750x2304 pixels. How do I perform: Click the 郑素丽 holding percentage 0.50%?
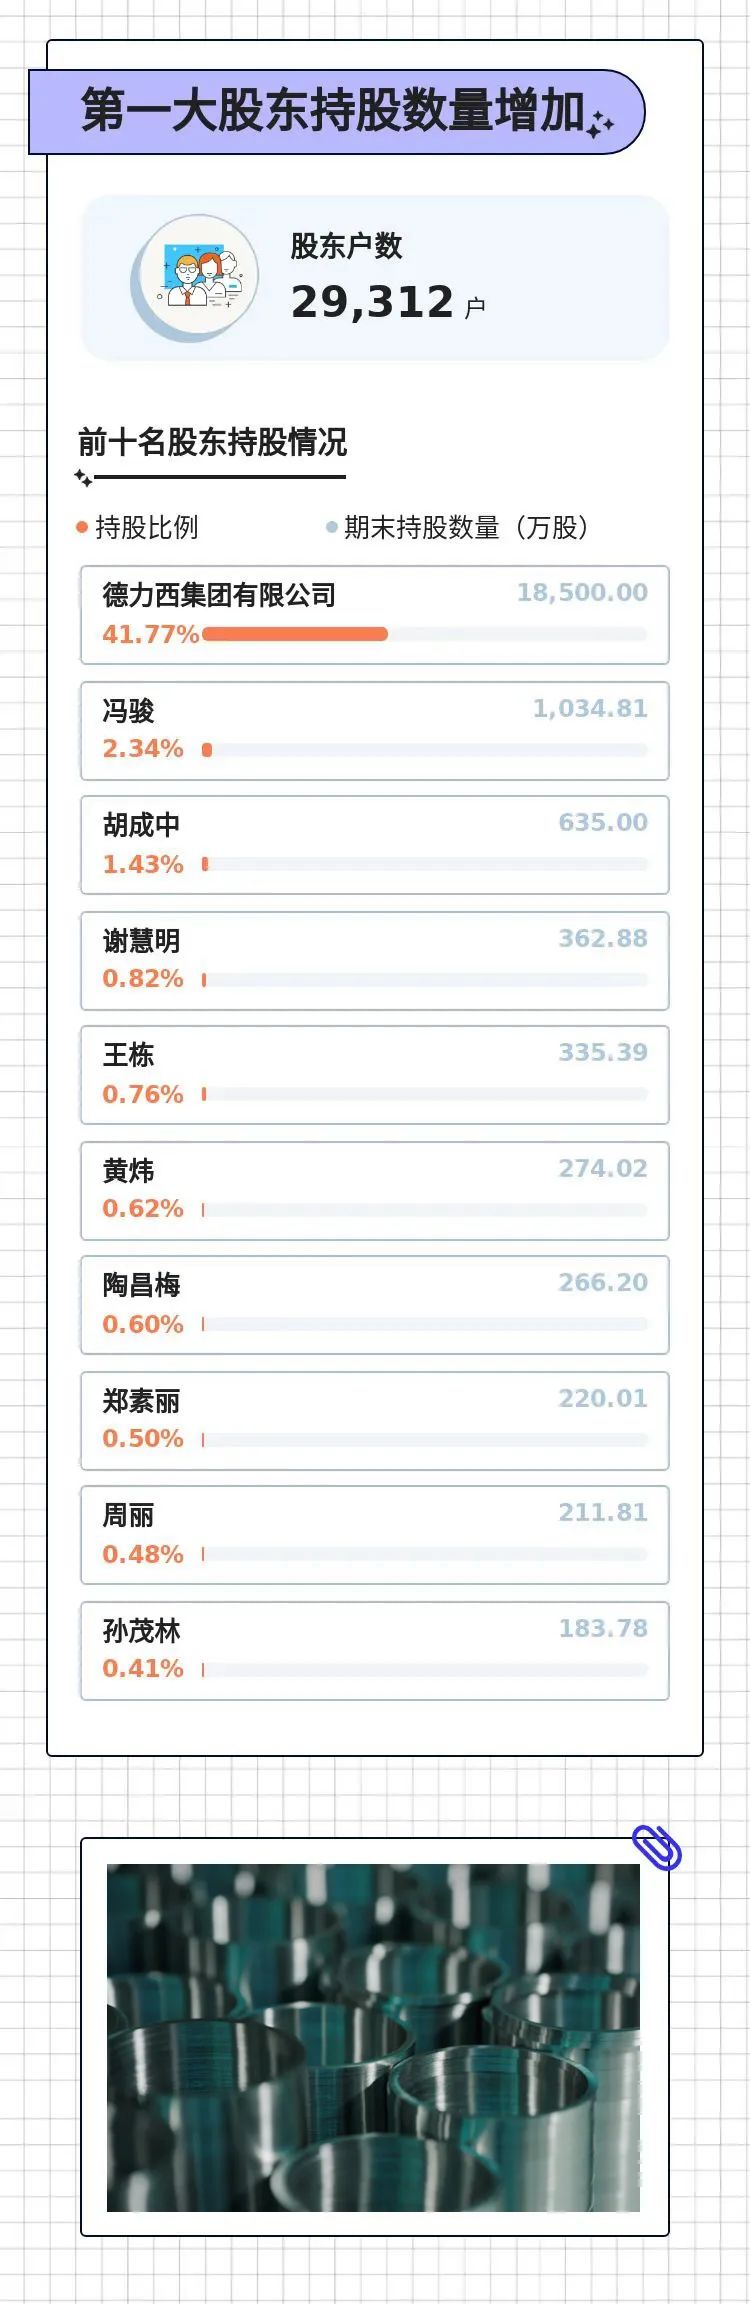click(143, 1438)
